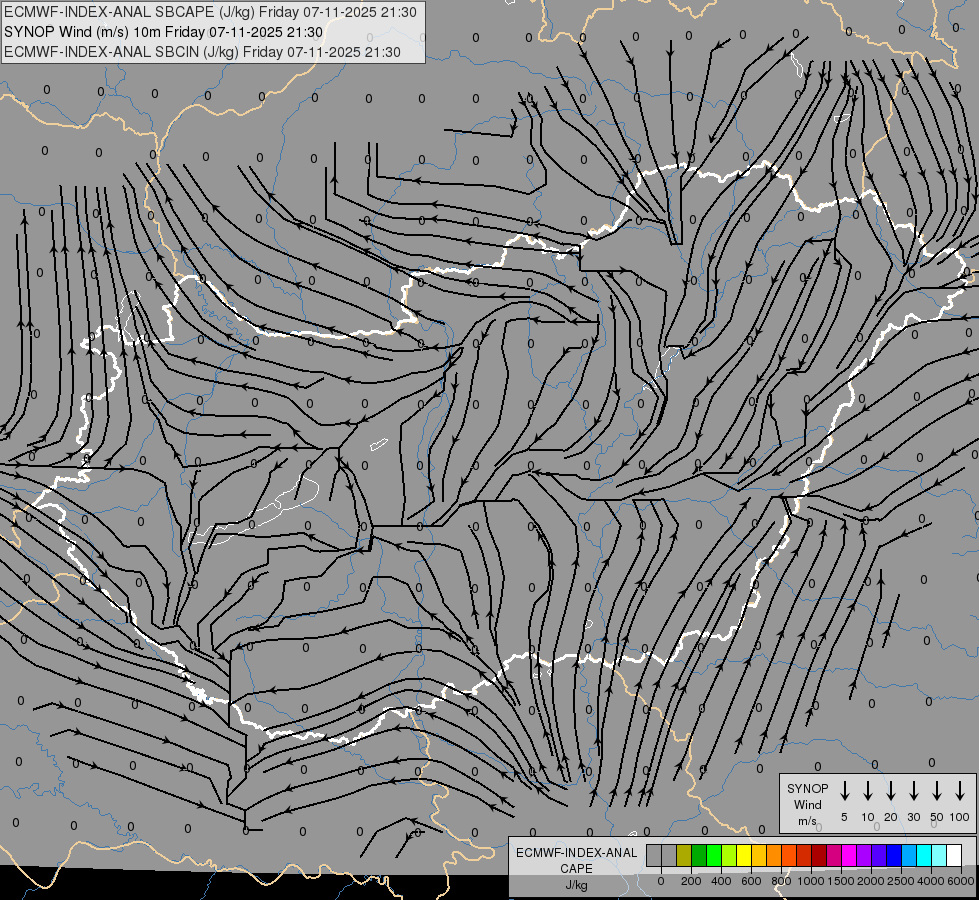979x900 pixels.
Task: Click the '4000' tick label of the CAPE scale
Action: (x=931, y=881)
